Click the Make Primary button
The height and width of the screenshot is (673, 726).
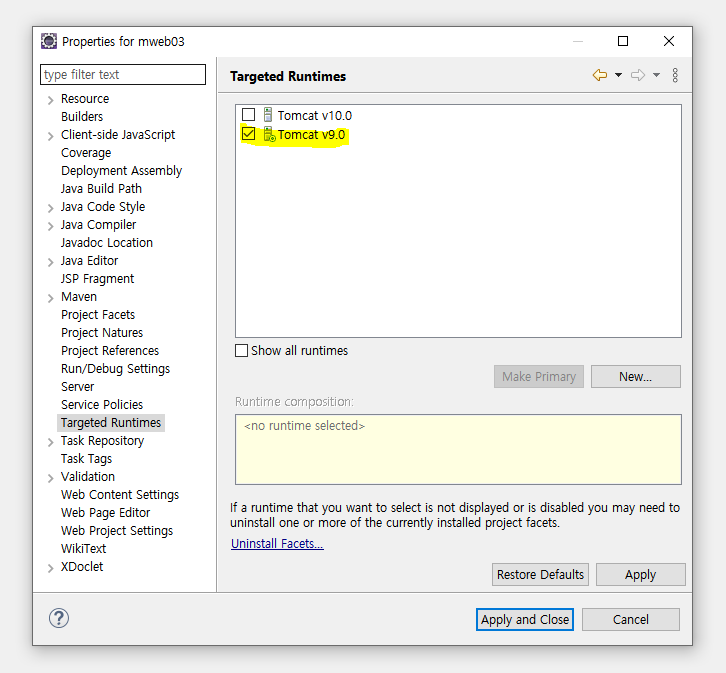[538, 377]
